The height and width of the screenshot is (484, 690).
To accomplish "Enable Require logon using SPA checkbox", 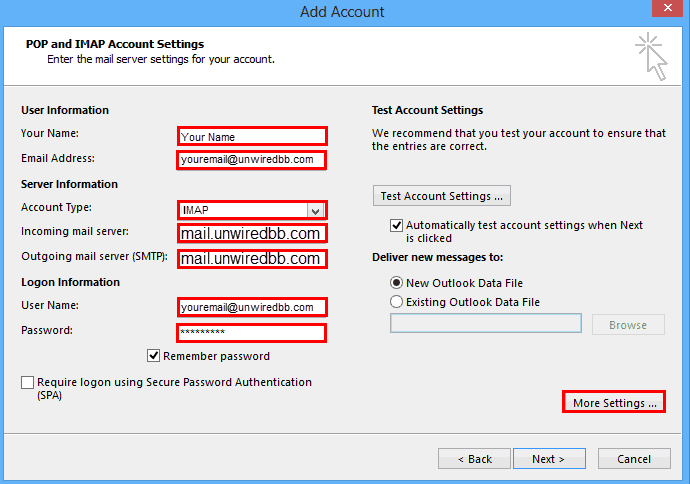I will click(x=27, y=382).
